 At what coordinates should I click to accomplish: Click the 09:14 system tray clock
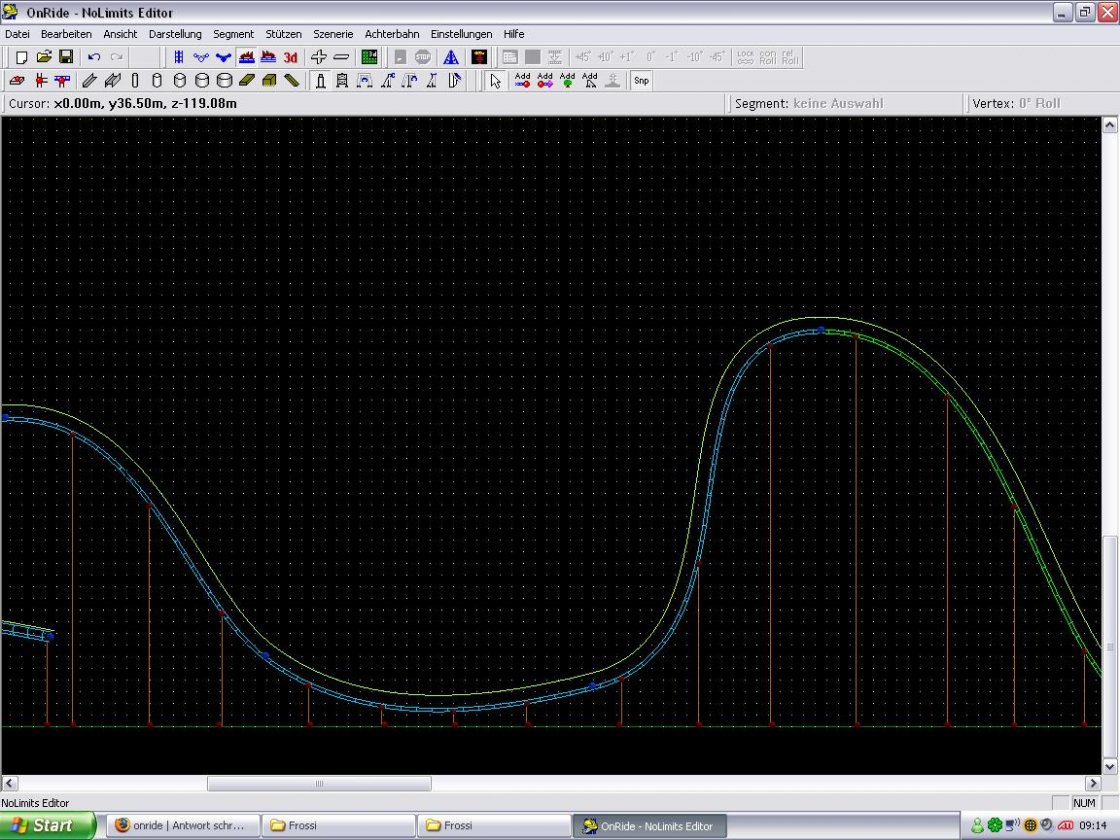(x=1093, y=826)
